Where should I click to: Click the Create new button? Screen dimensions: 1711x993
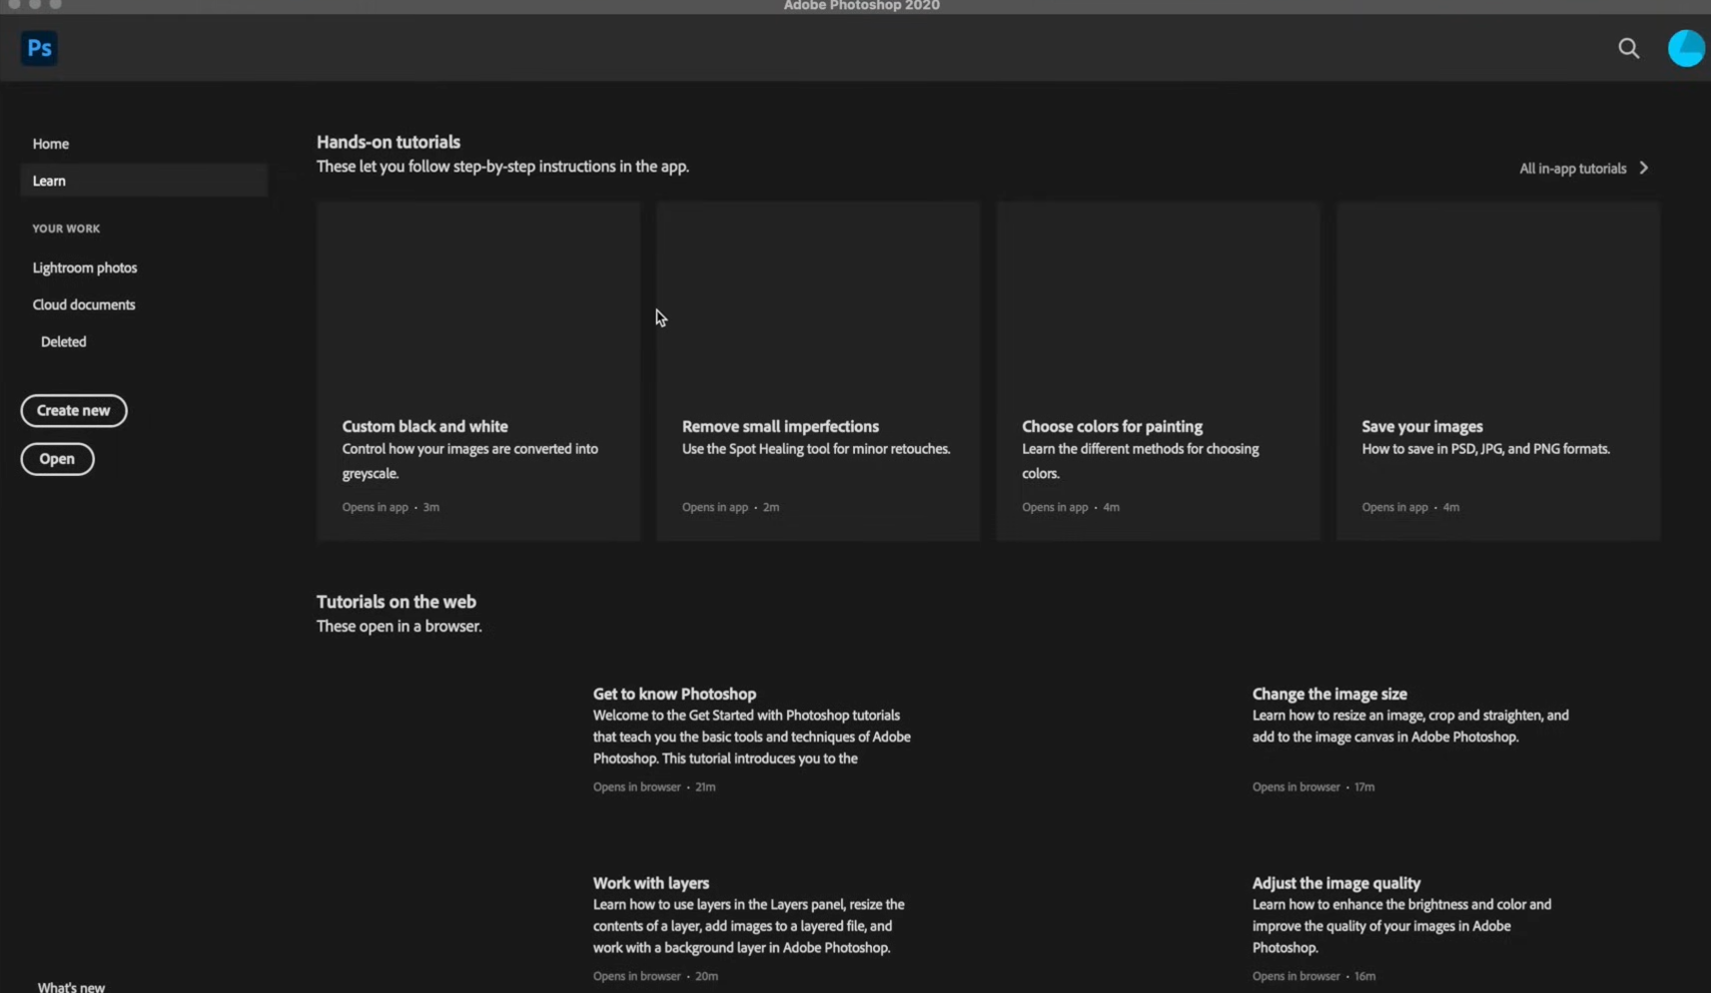click(x=73, y=410)
